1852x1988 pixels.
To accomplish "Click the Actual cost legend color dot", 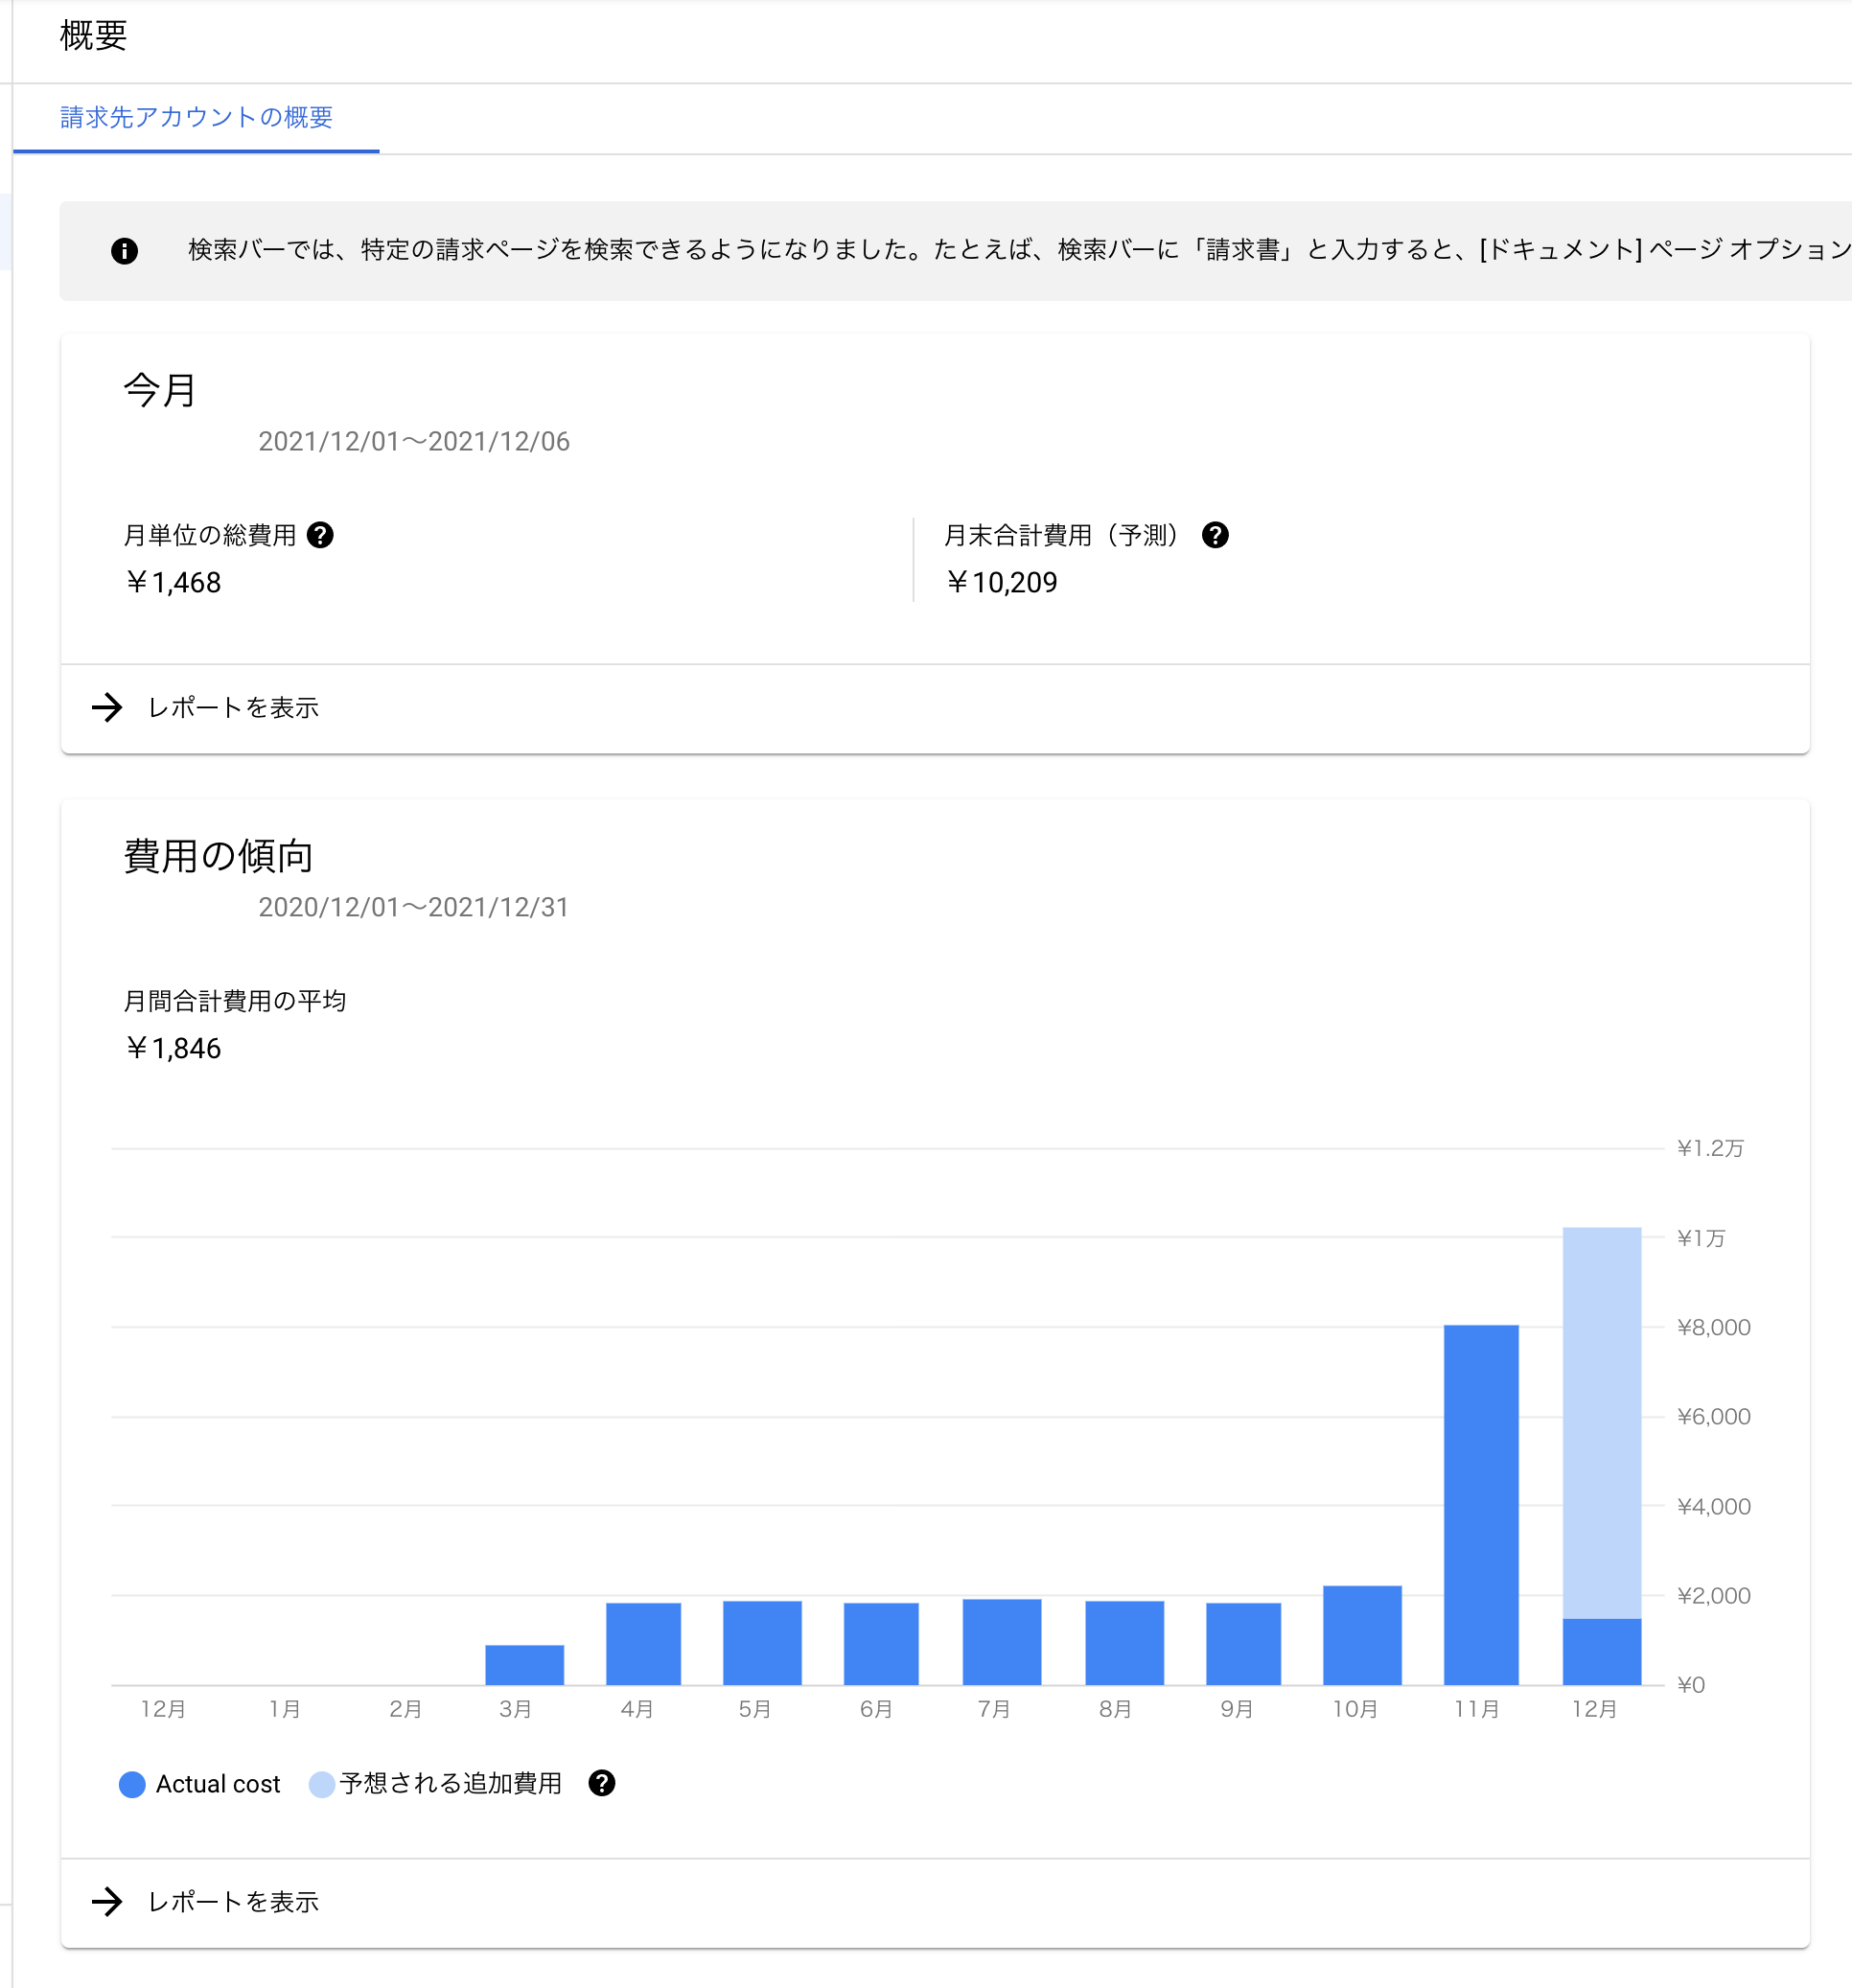I will pos(132,1784).
